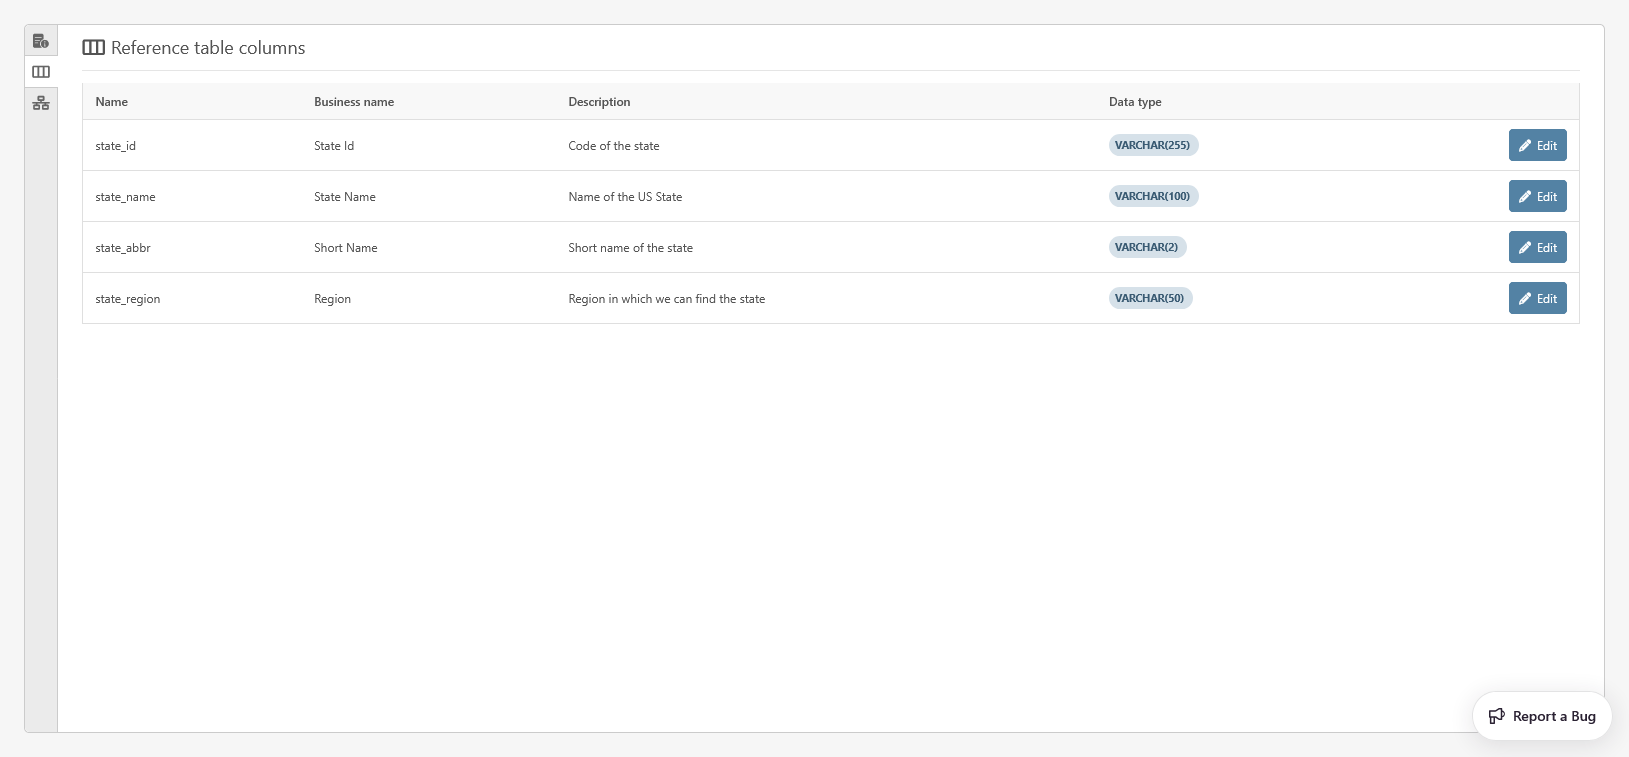Click the VARCHAR(100) data type badge

[x=1153, y=196]
